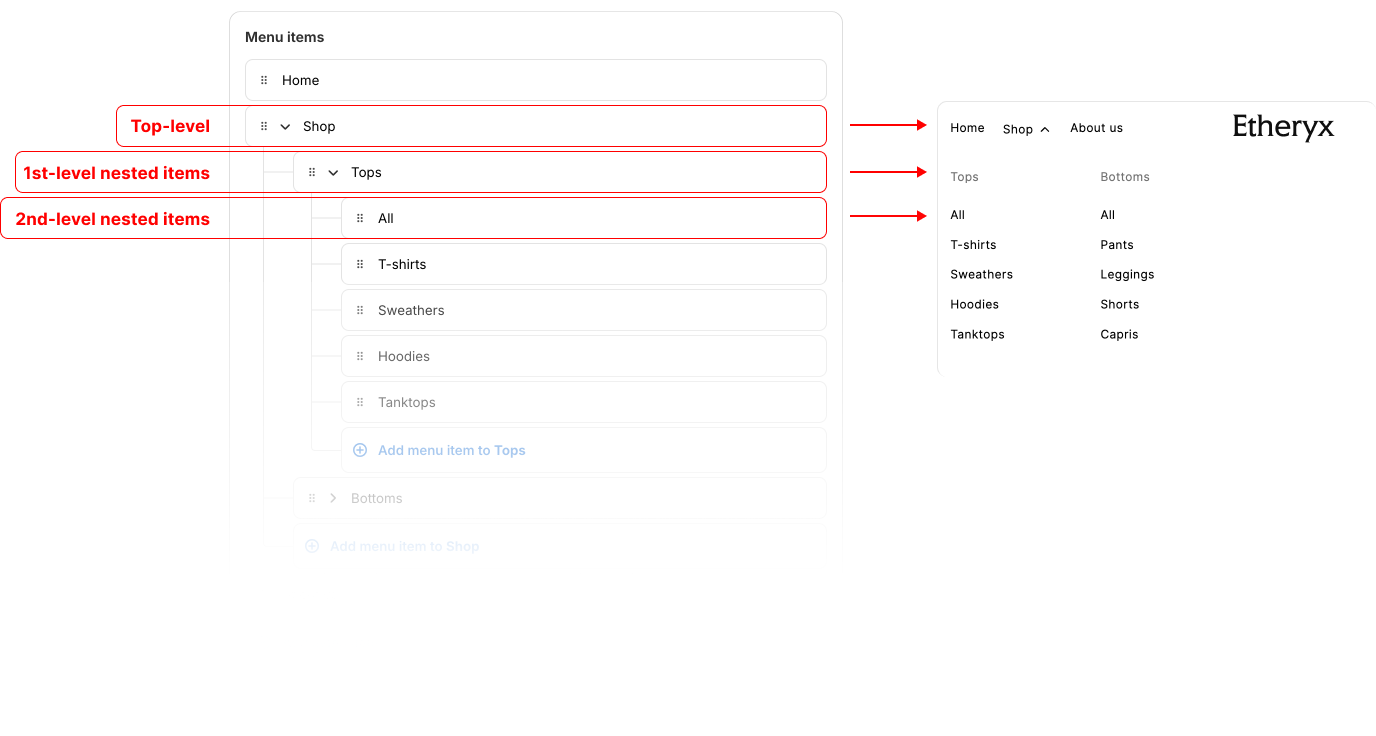1376x736 pixels.
Task: Click the drag handle beside Sweathers
Action: [x=360, y=310]
